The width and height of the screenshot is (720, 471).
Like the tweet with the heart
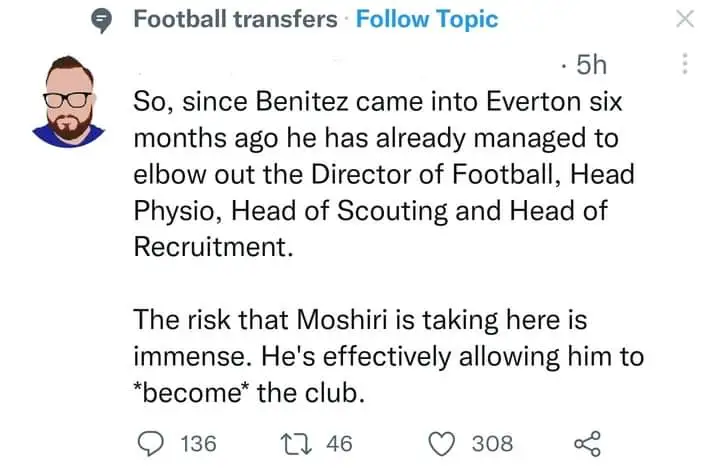coord(444,443)
